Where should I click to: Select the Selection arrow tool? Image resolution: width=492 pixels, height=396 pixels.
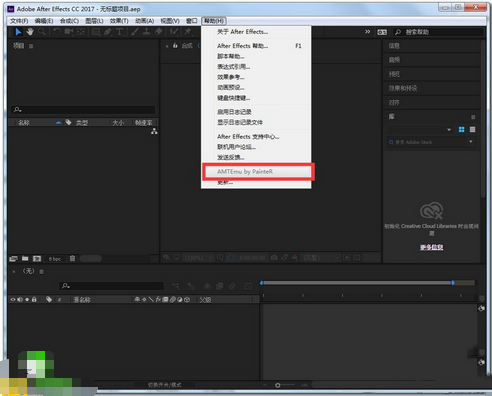click(x=18, y=32)
